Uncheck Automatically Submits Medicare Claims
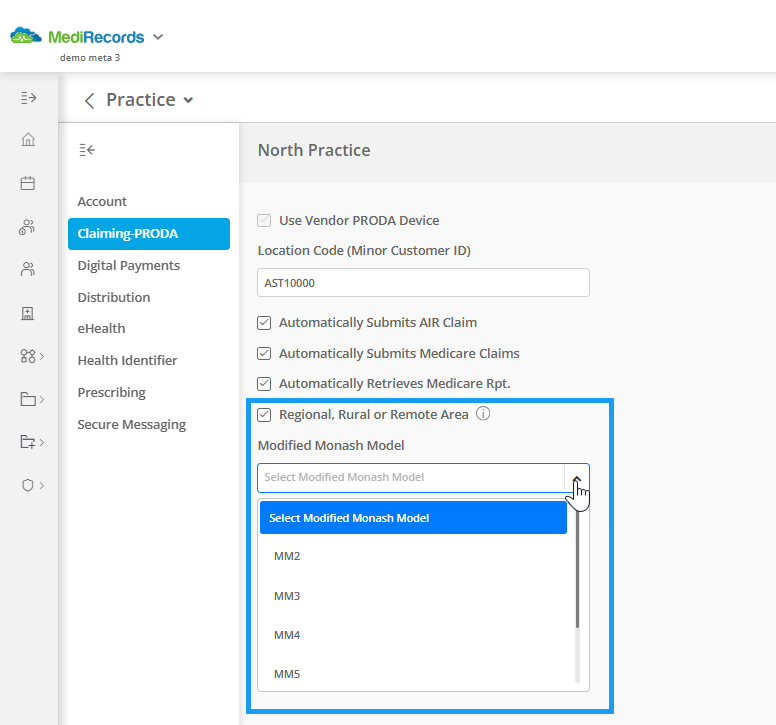The image size is (776, 725). click(264, 353)
